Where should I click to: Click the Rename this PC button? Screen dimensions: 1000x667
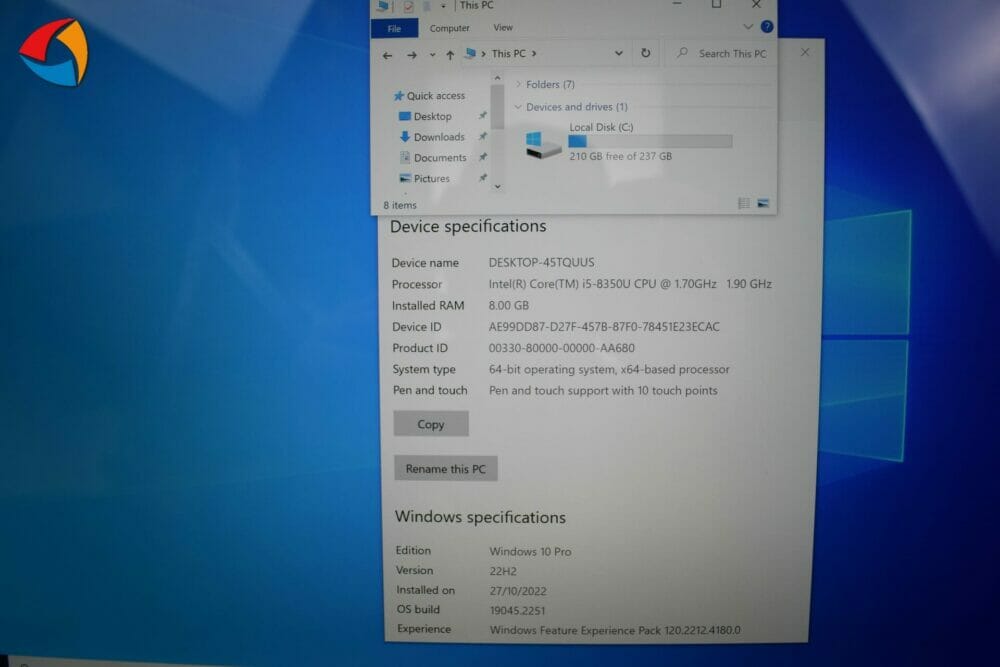446,469
